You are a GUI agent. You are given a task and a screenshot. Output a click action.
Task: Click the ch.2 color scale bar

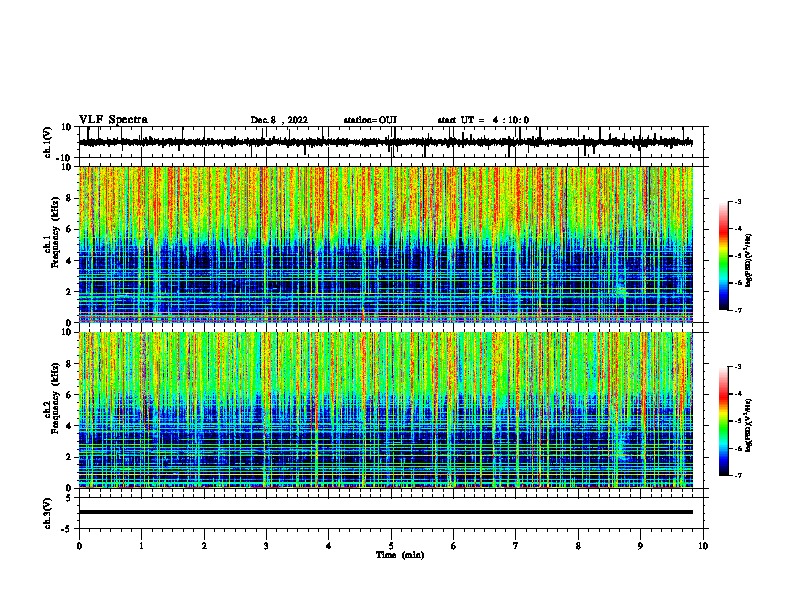click(x=723, y=421)
